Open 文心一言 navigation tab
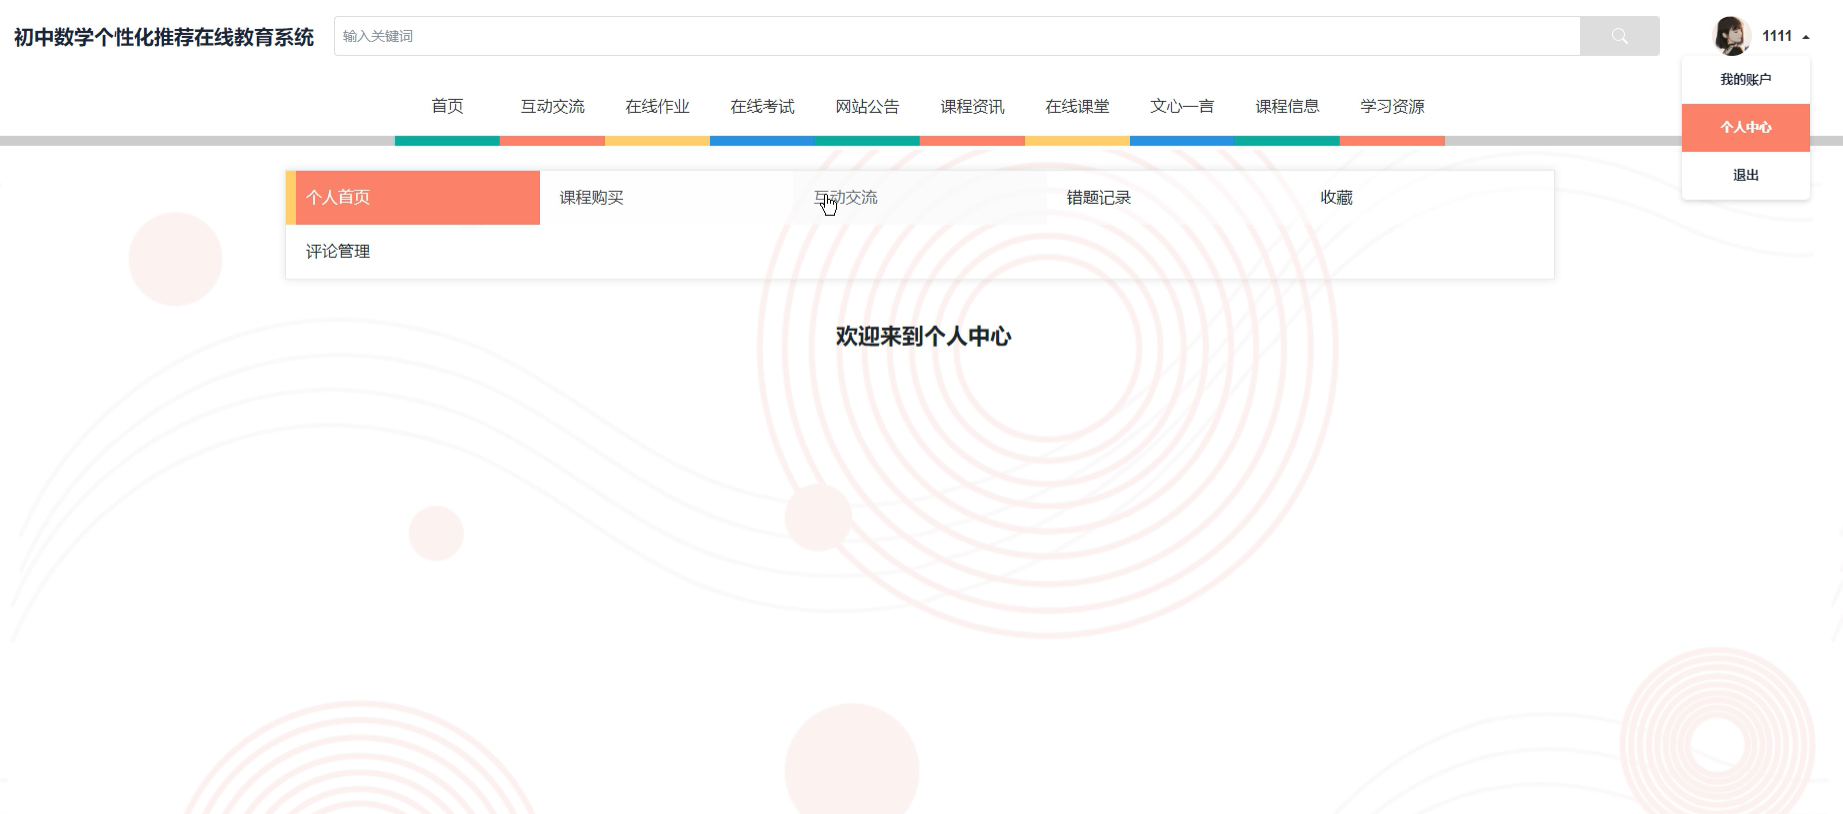1843x814 pixels. 1182,106
